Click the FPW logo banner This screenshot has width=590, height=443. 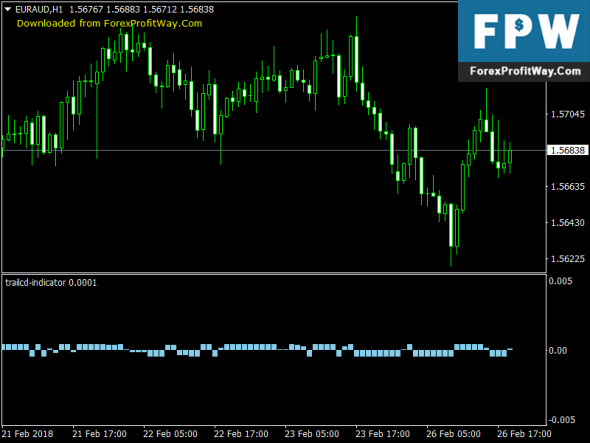pyautogui.click(x=524, y=31)
